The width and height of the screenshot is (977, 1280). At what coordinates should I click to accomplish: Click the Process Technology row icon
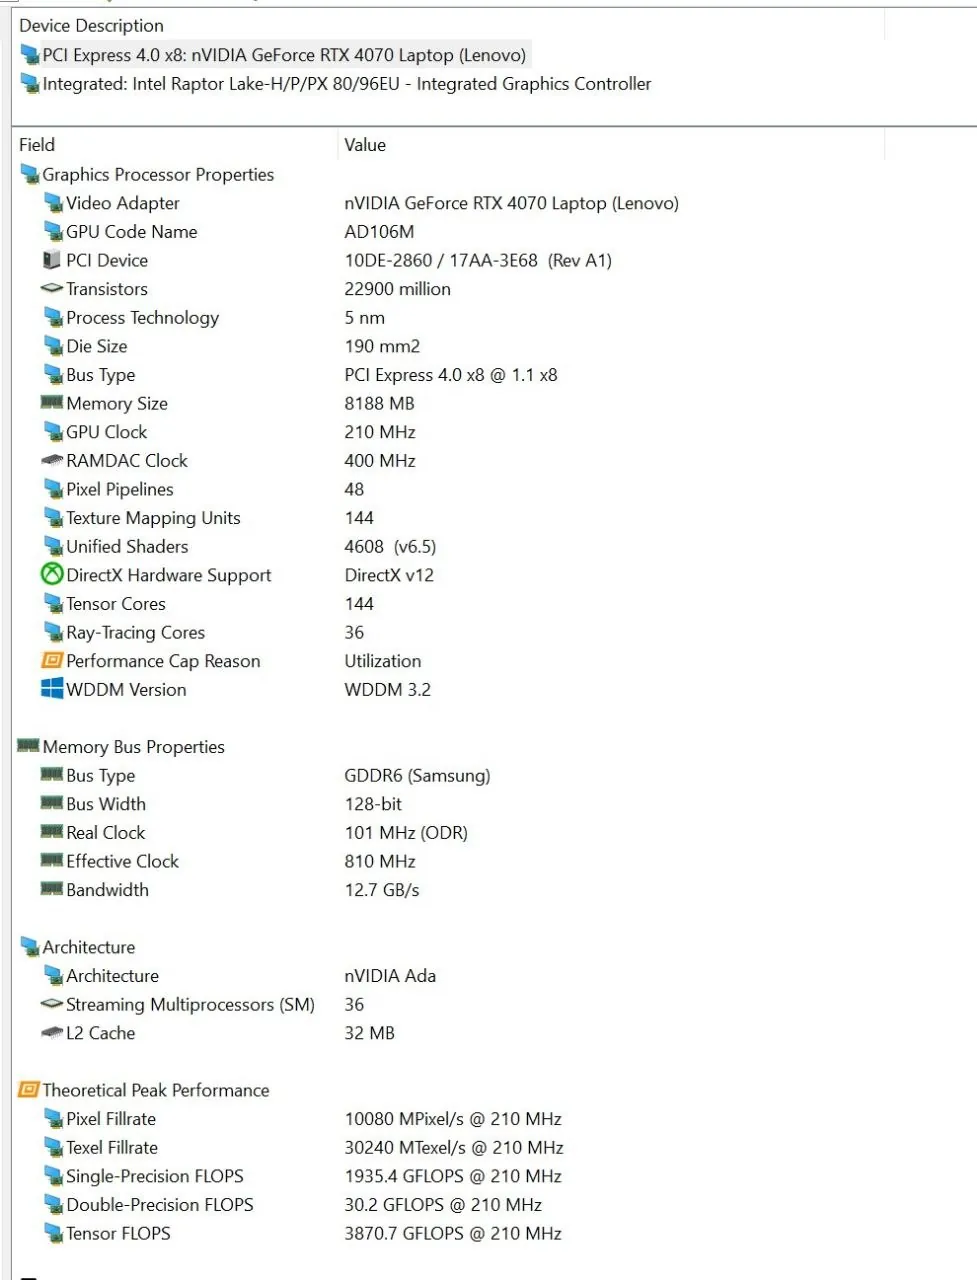pos(53,318)
